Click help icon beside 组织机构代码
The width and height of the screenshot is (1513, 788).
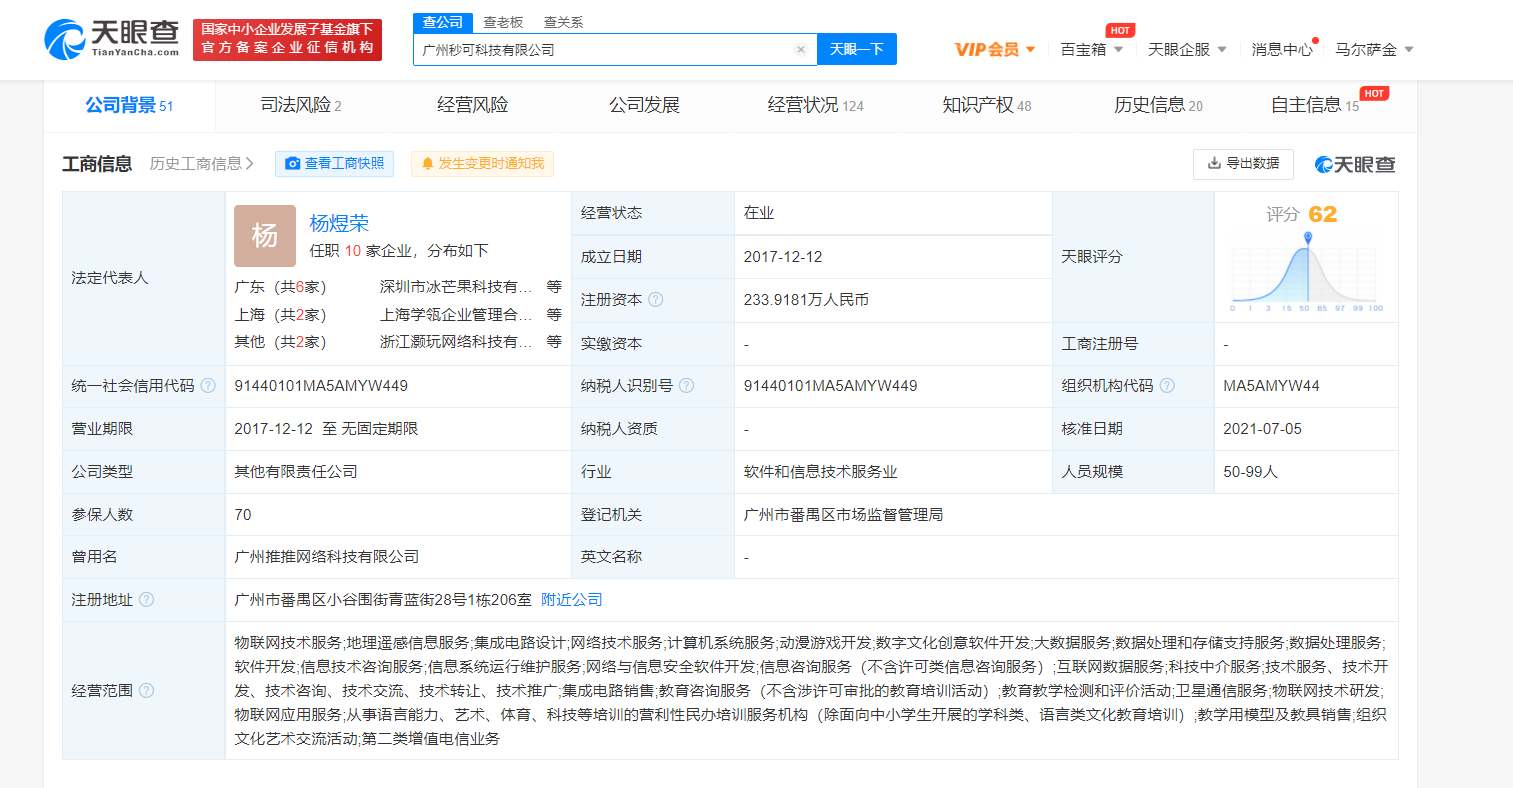[1167, 386]
